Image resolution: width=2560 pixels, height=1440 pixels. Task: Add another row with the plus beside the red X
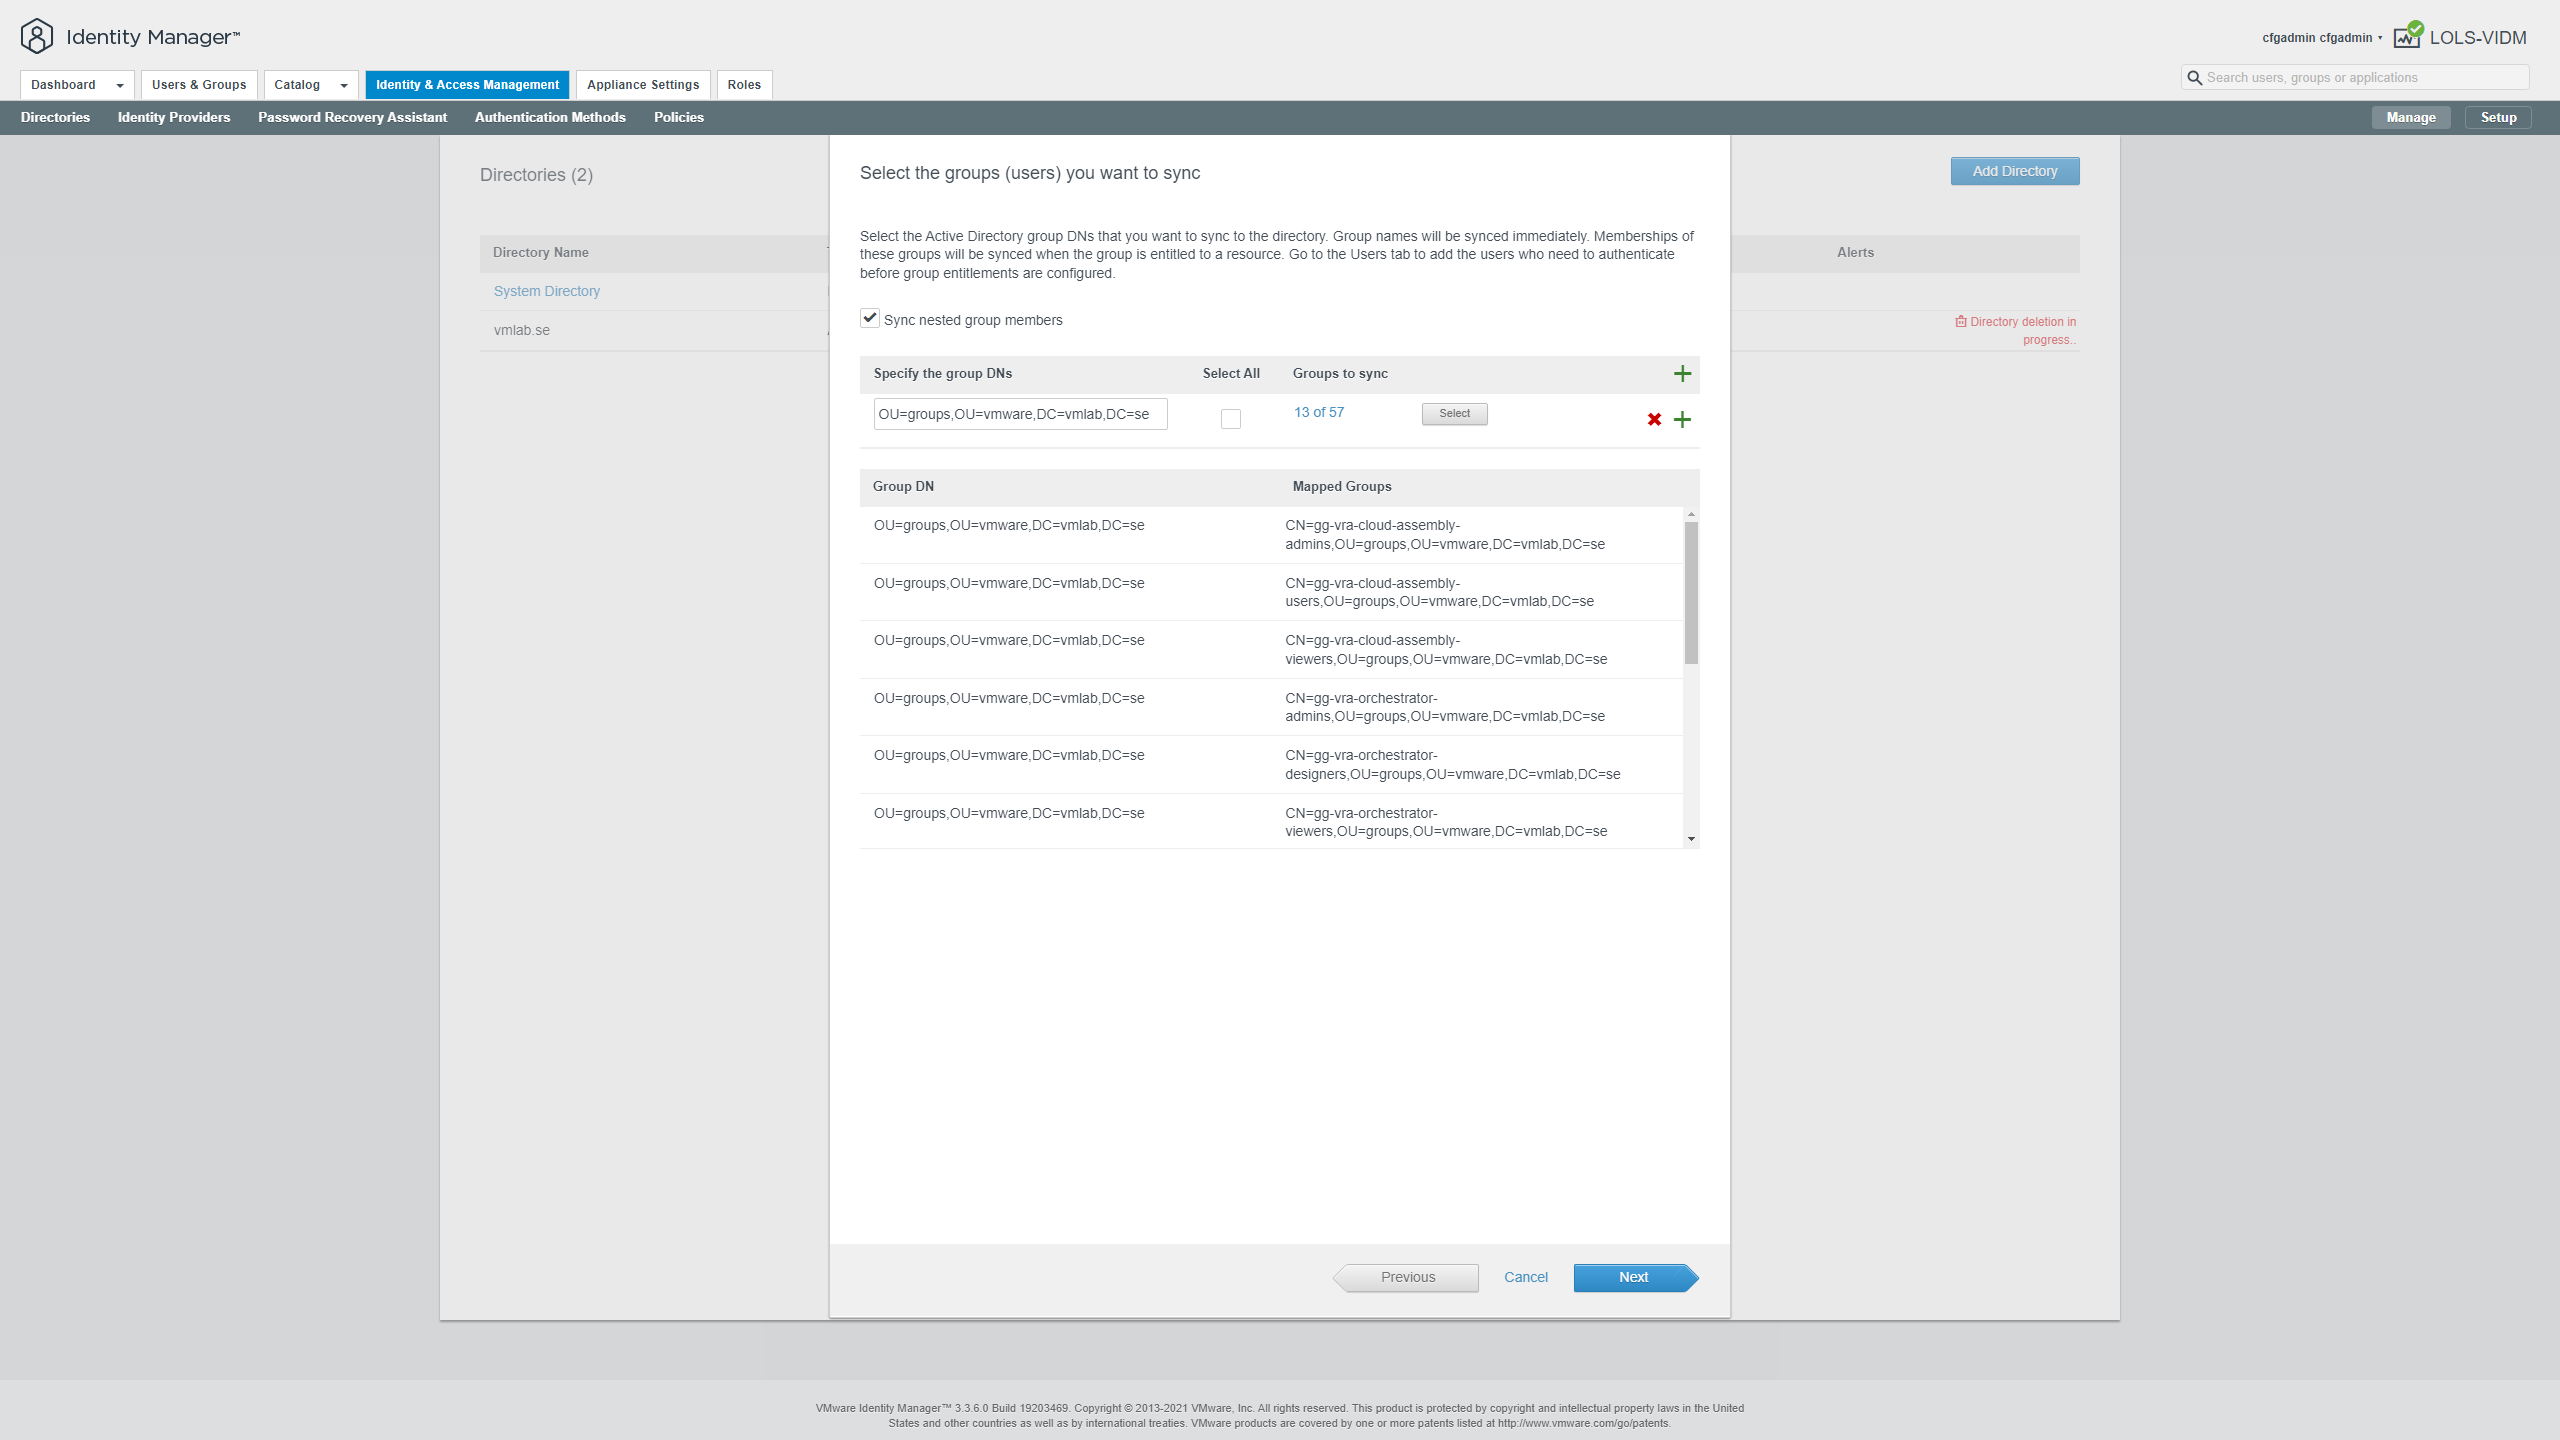point(1682,419)
